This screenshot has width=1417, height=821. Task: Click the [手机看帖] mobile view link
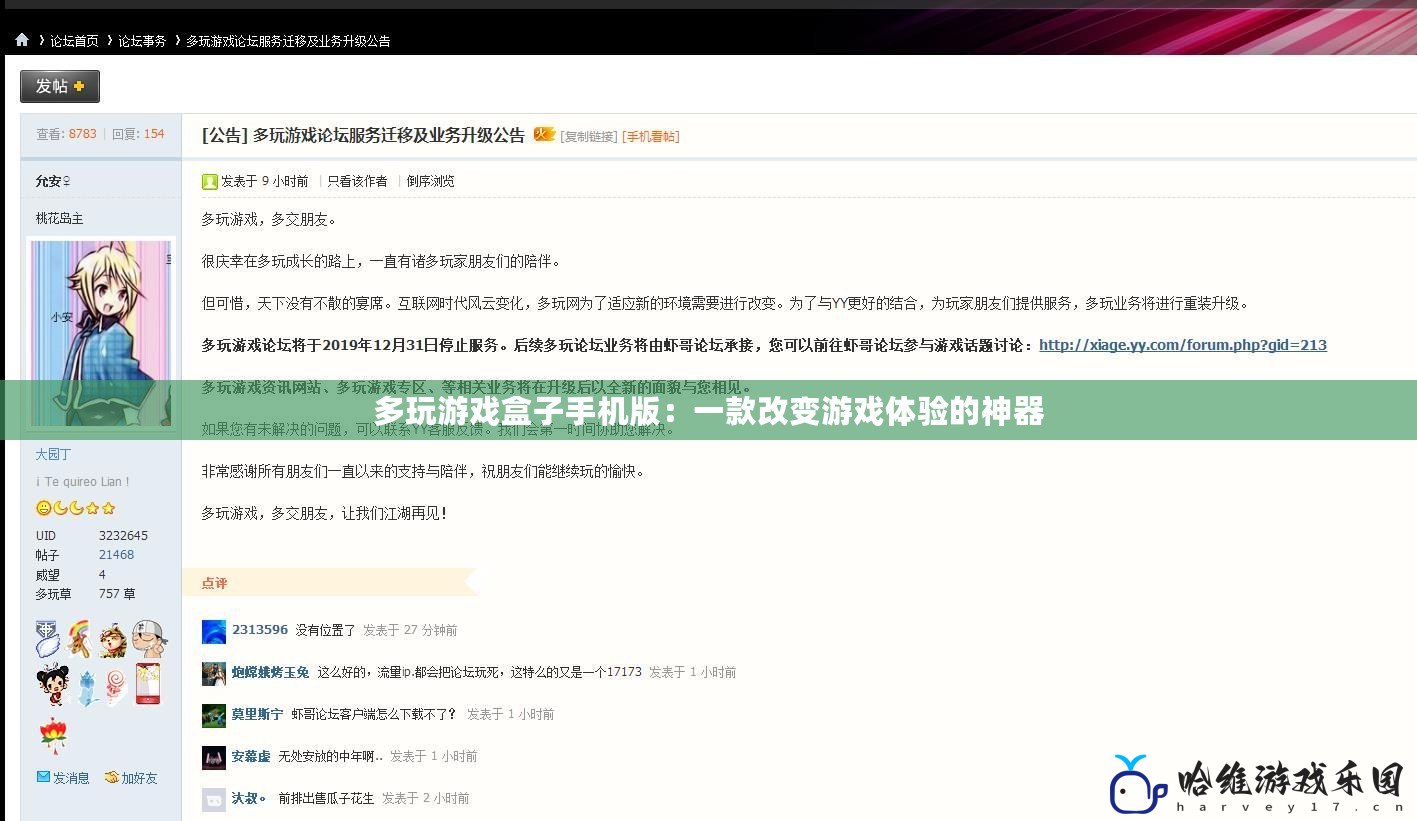pos(651,136)
